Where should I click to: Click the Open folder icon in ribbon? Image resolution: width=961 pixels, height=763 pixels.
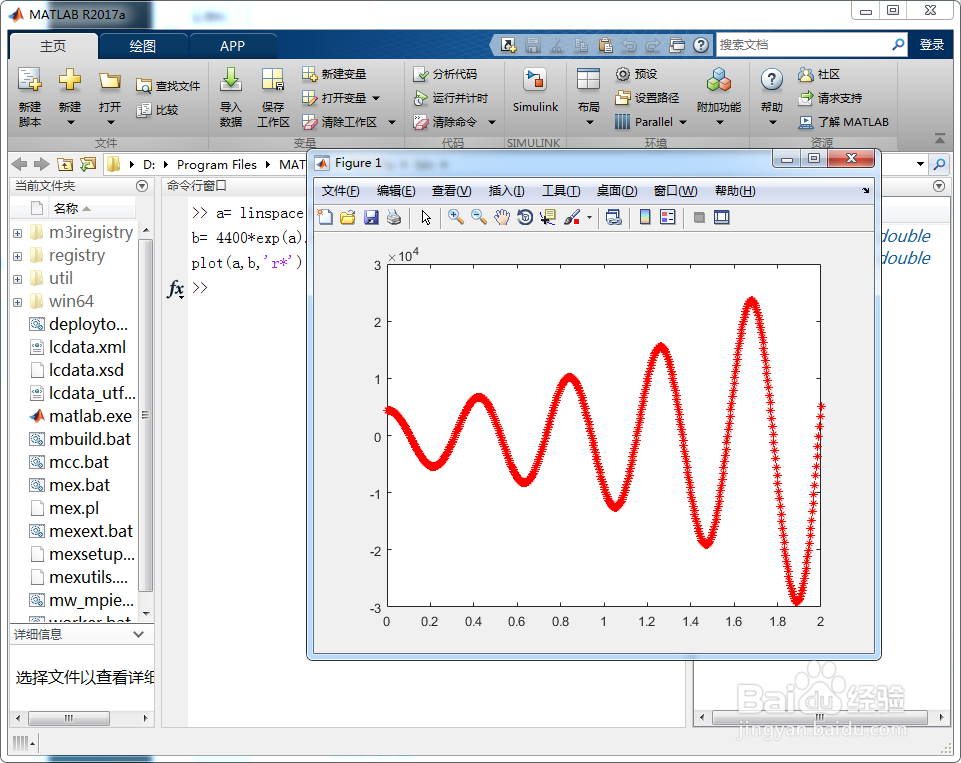(110, 81)
